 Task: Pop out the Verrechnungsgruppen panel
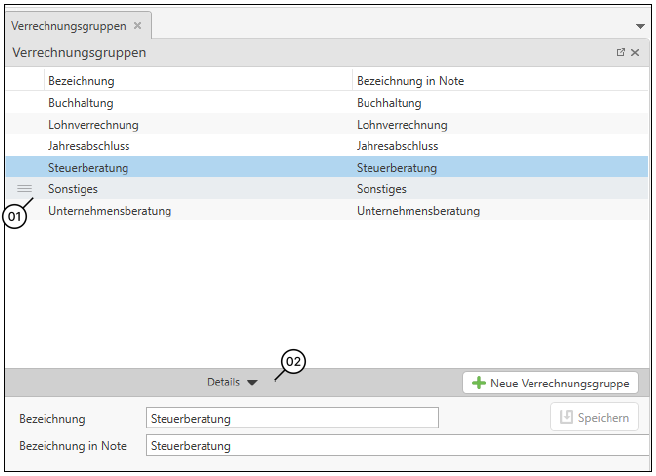[x=620, y=52]
